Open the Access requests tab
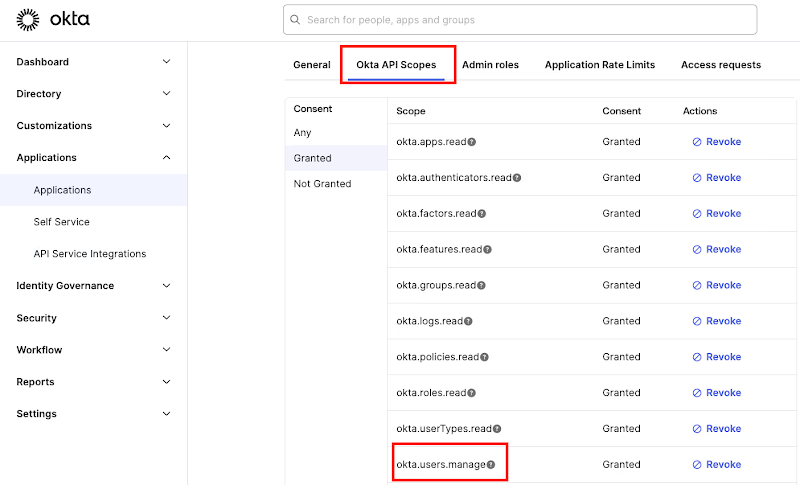800x485 pixels. click(721, 65)
